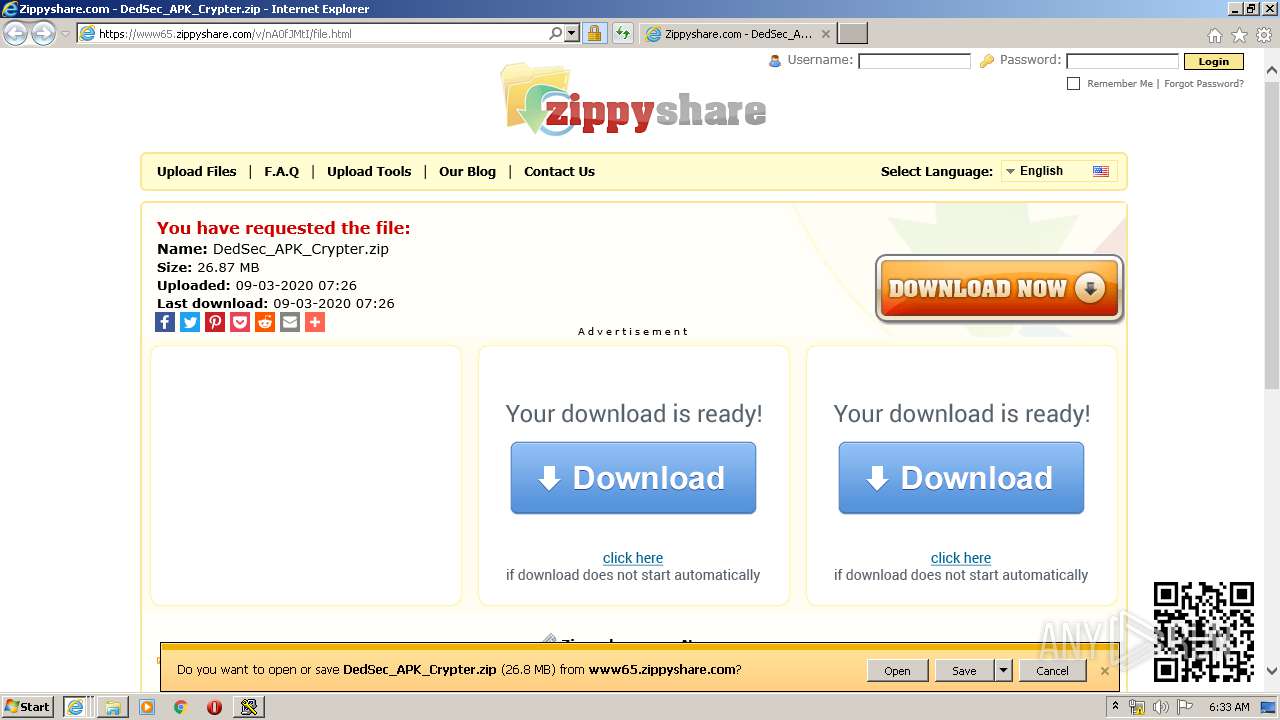Tick the Remember Me checkbox

tap(1074, 84)
